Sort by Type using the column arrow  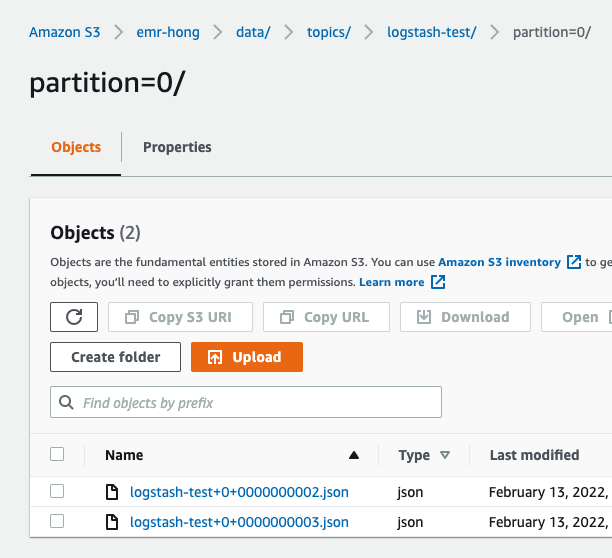(x=445, y=455)
